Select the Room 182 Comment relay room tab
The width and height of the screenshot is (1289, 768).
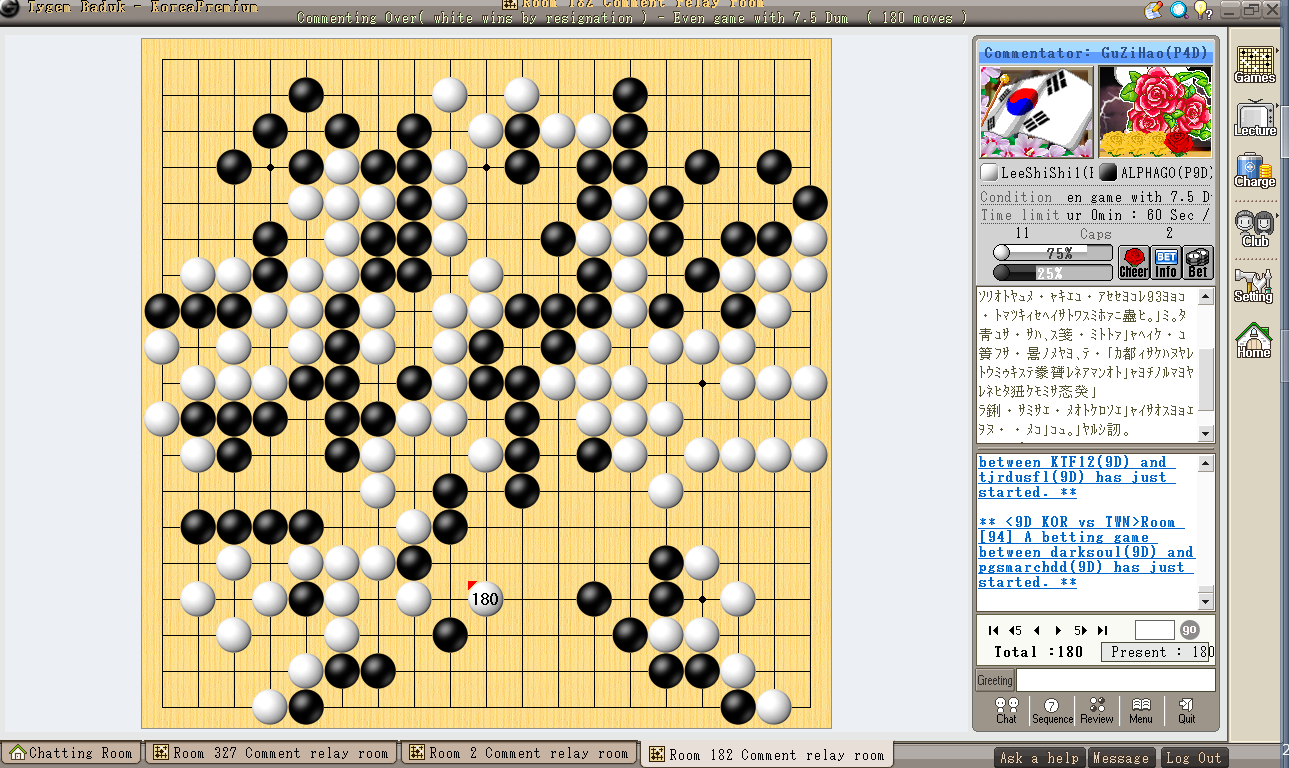pos(767,754)
